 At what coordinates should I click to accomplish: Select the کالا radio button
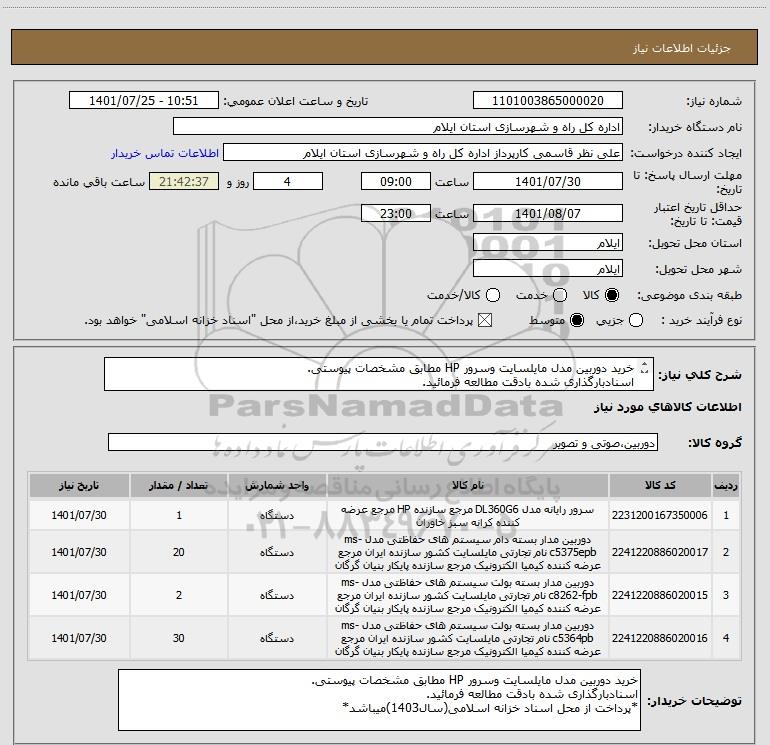pos(612,295)
